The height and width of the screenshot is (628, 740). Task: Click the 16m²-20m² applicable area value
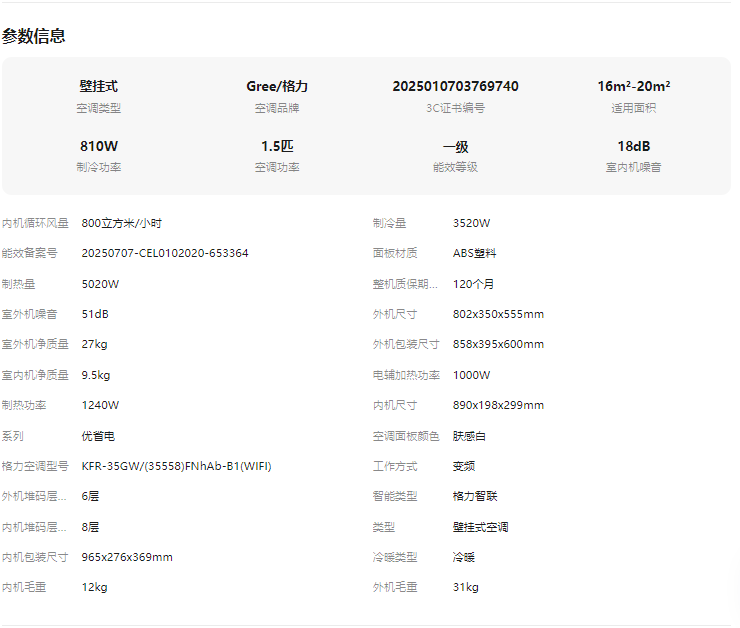633,87
